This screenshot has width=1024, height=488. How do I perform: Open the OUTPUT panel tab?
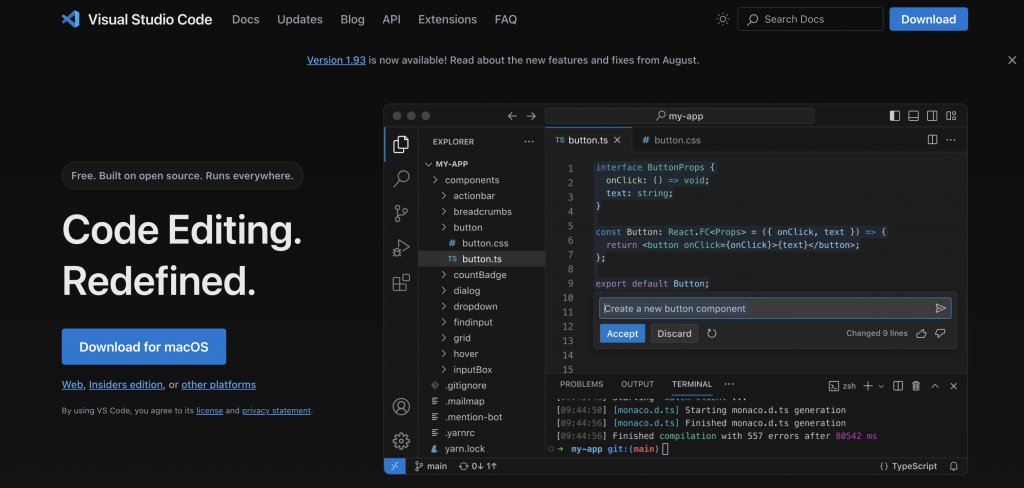[637, 384]
